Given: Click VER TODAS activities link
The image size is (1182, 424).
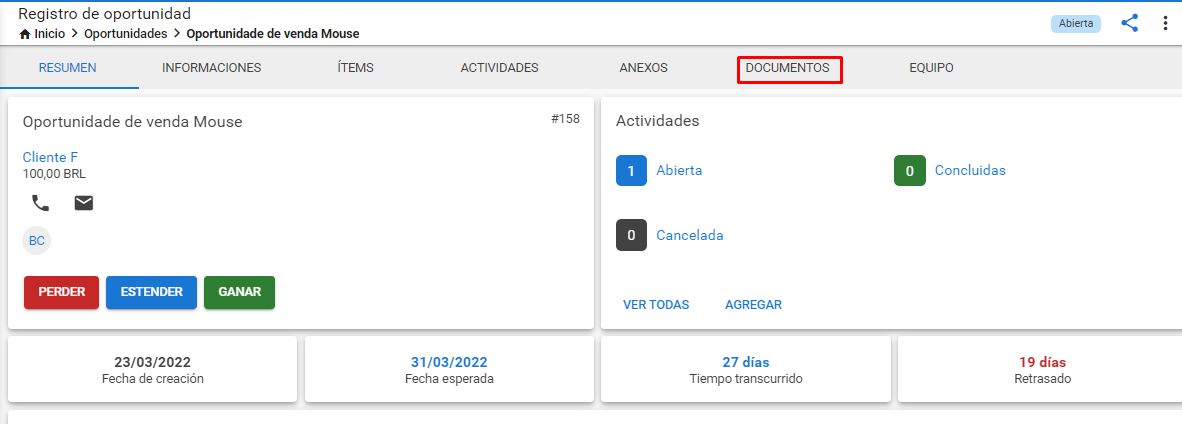Looking at the screenshot, I should point(656,305).
